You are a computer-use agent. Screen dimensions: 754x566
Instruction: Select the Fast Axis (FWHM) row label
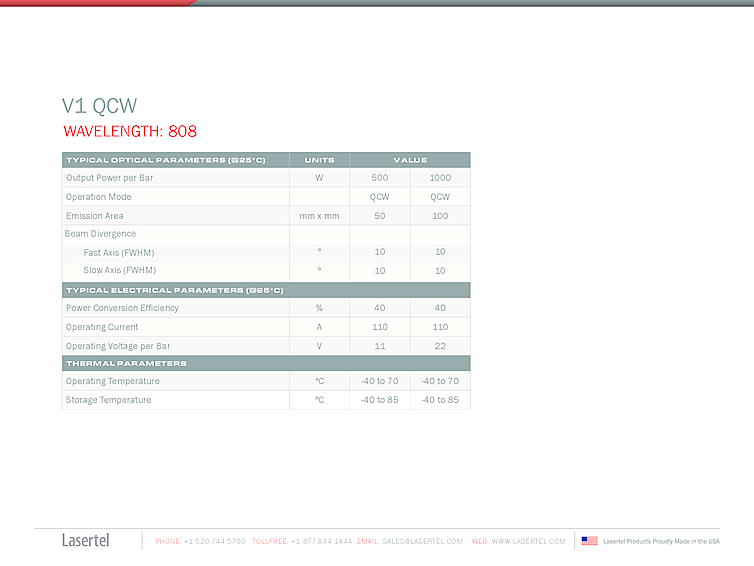119,252
